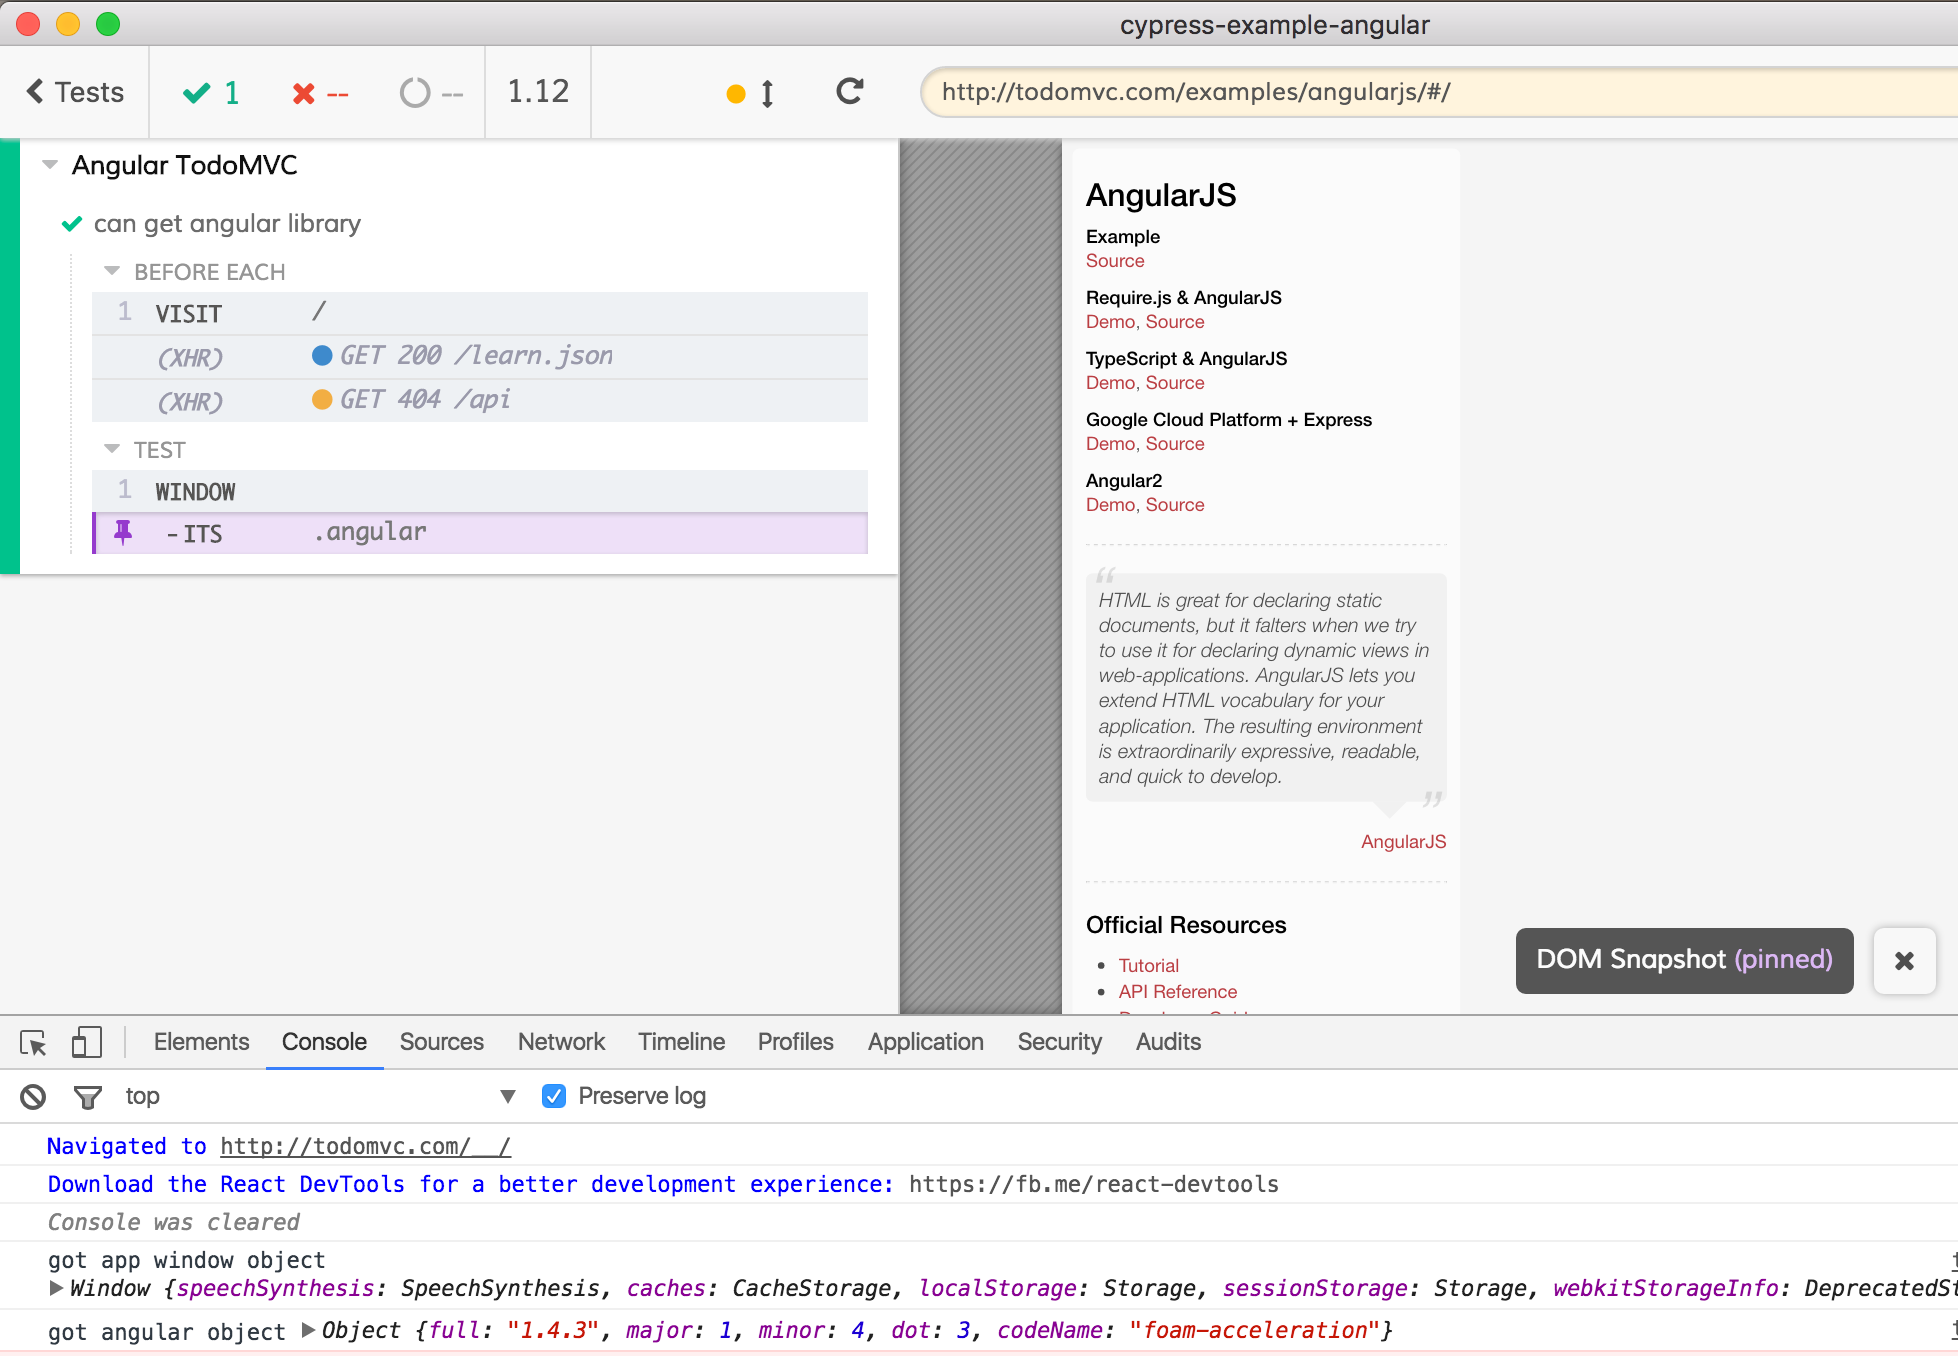
Task: Open the API Reference link
Action: [x=1177, y=992]
